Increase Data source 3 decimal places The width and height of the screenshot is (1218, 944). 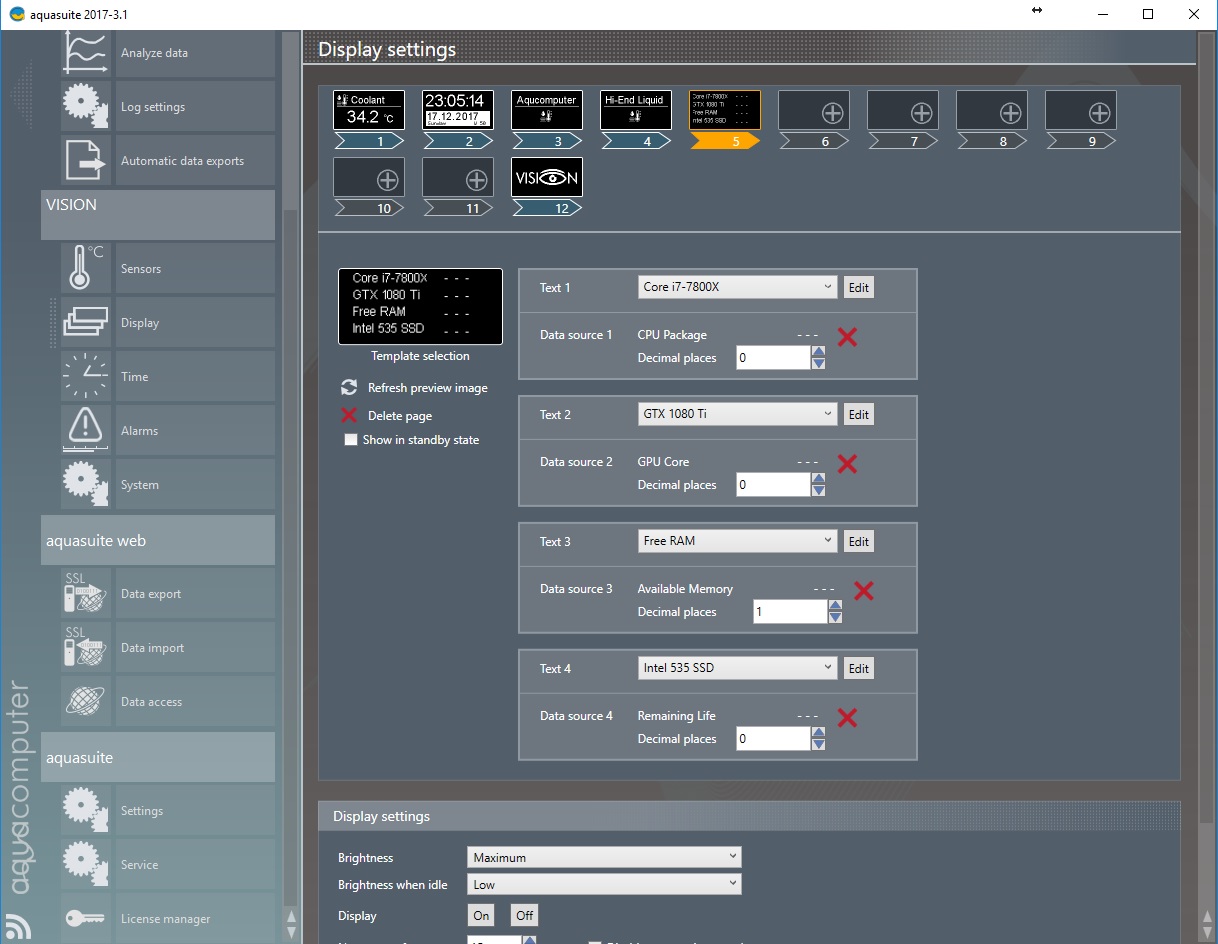[x=835, y=605]
